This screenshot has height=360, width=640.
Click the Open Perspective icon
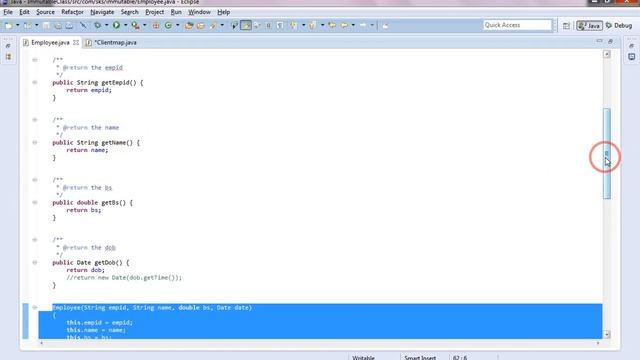click(x=566, y=26)
